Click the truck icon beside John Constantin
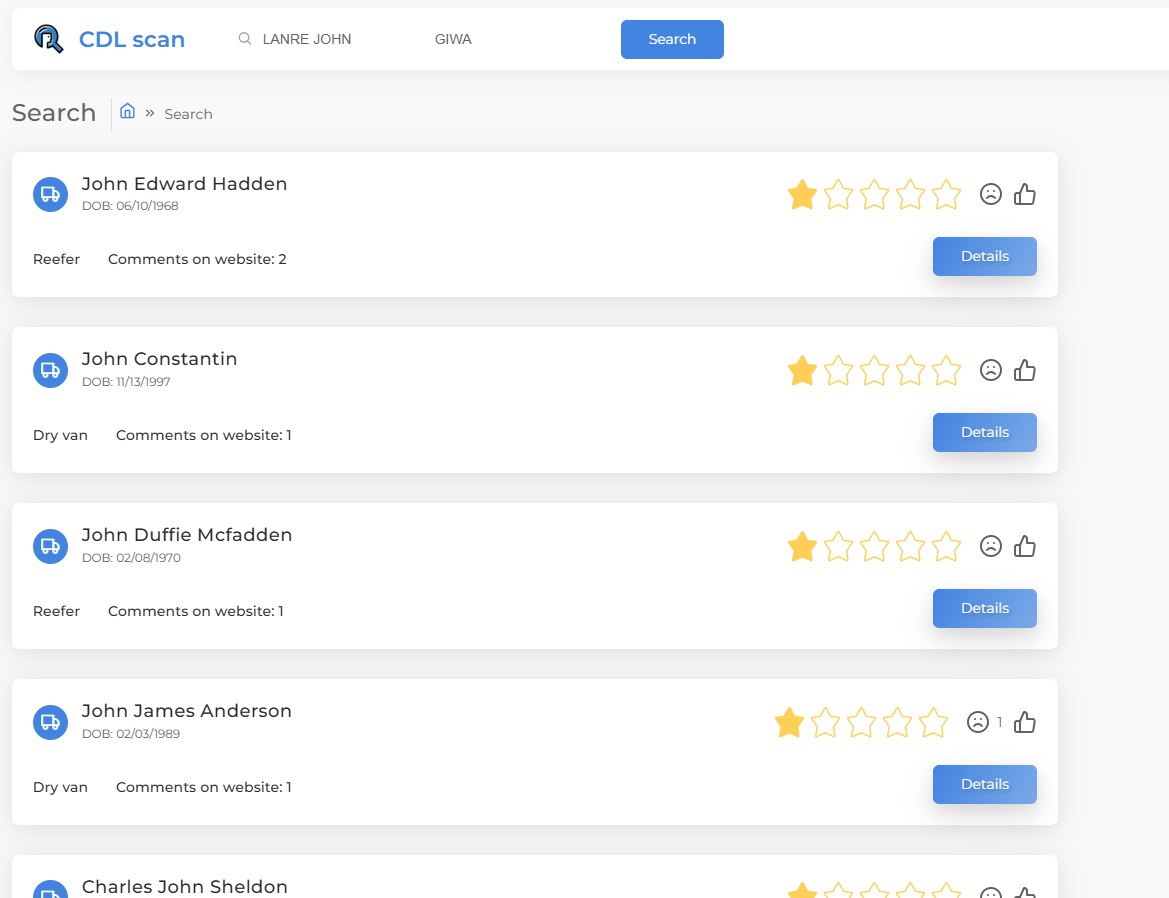 (50, 371)
